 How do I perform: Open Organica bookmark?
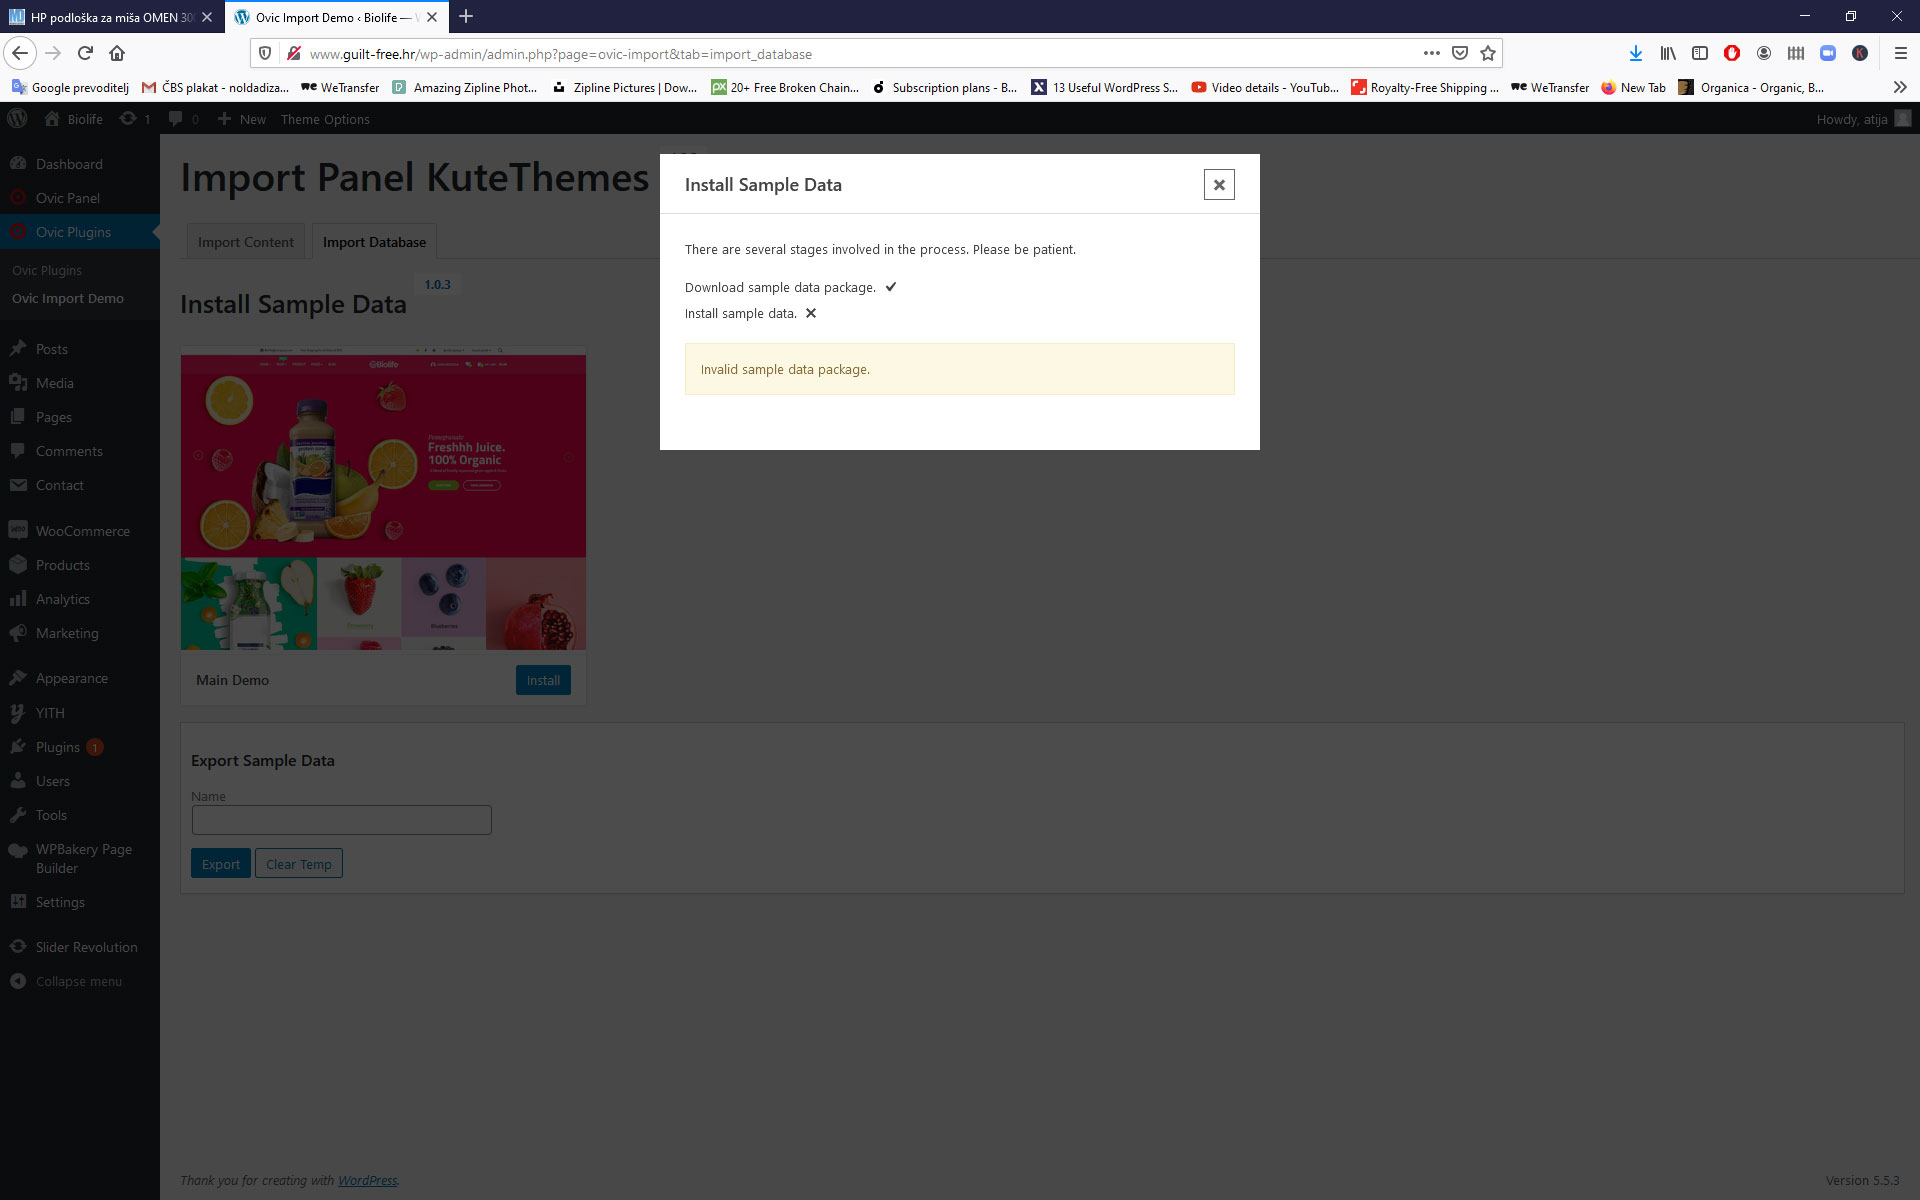[1751, 87]
